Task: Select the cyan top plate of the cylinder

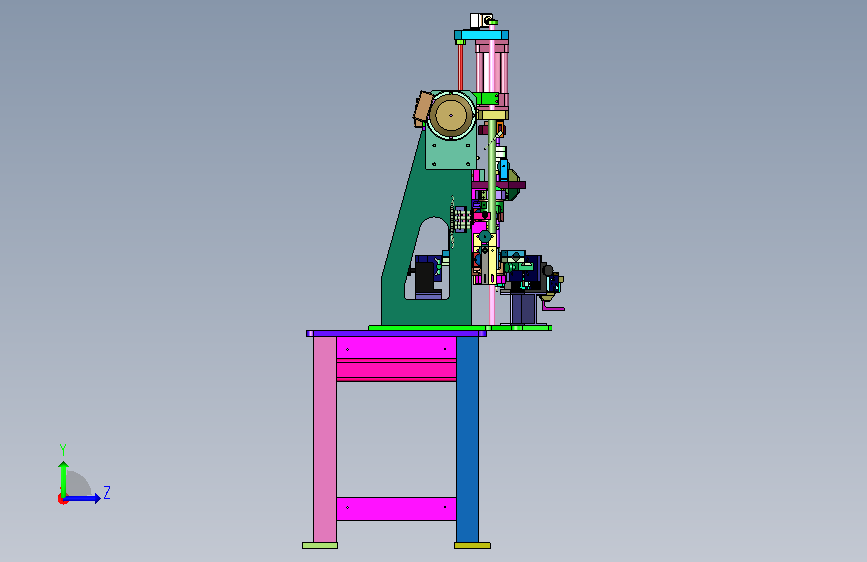Action: [482, 35]
